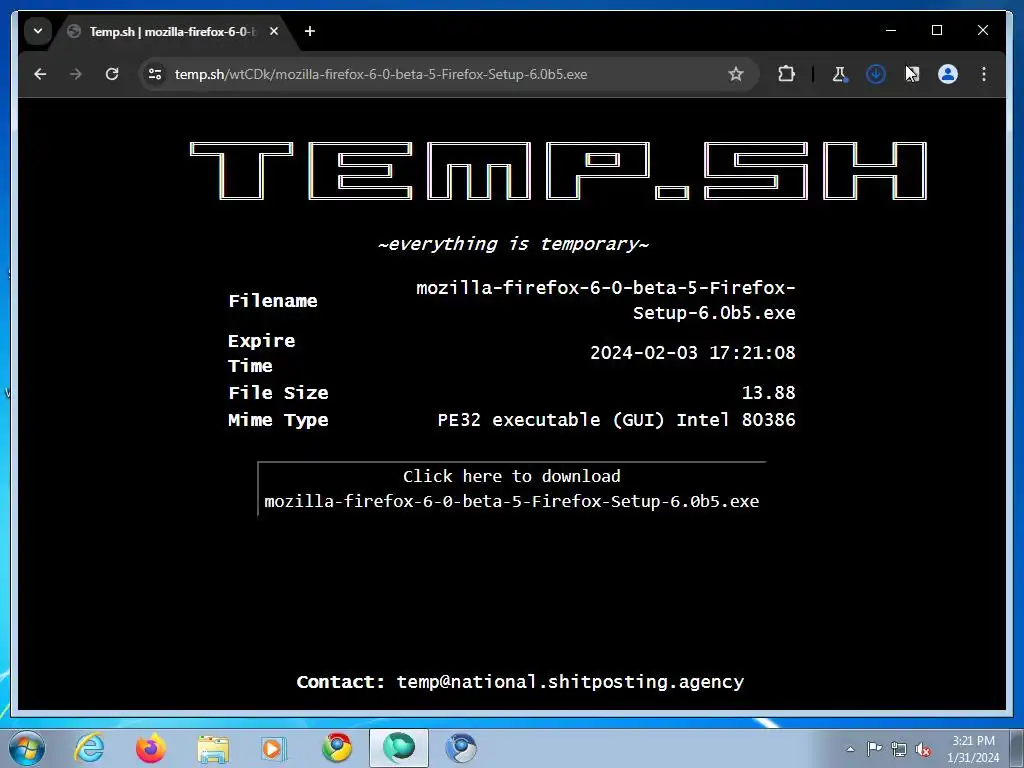Launch Firefox from taskbar
The height and width of the screenshot is (768, 1024).
[151, 748]
